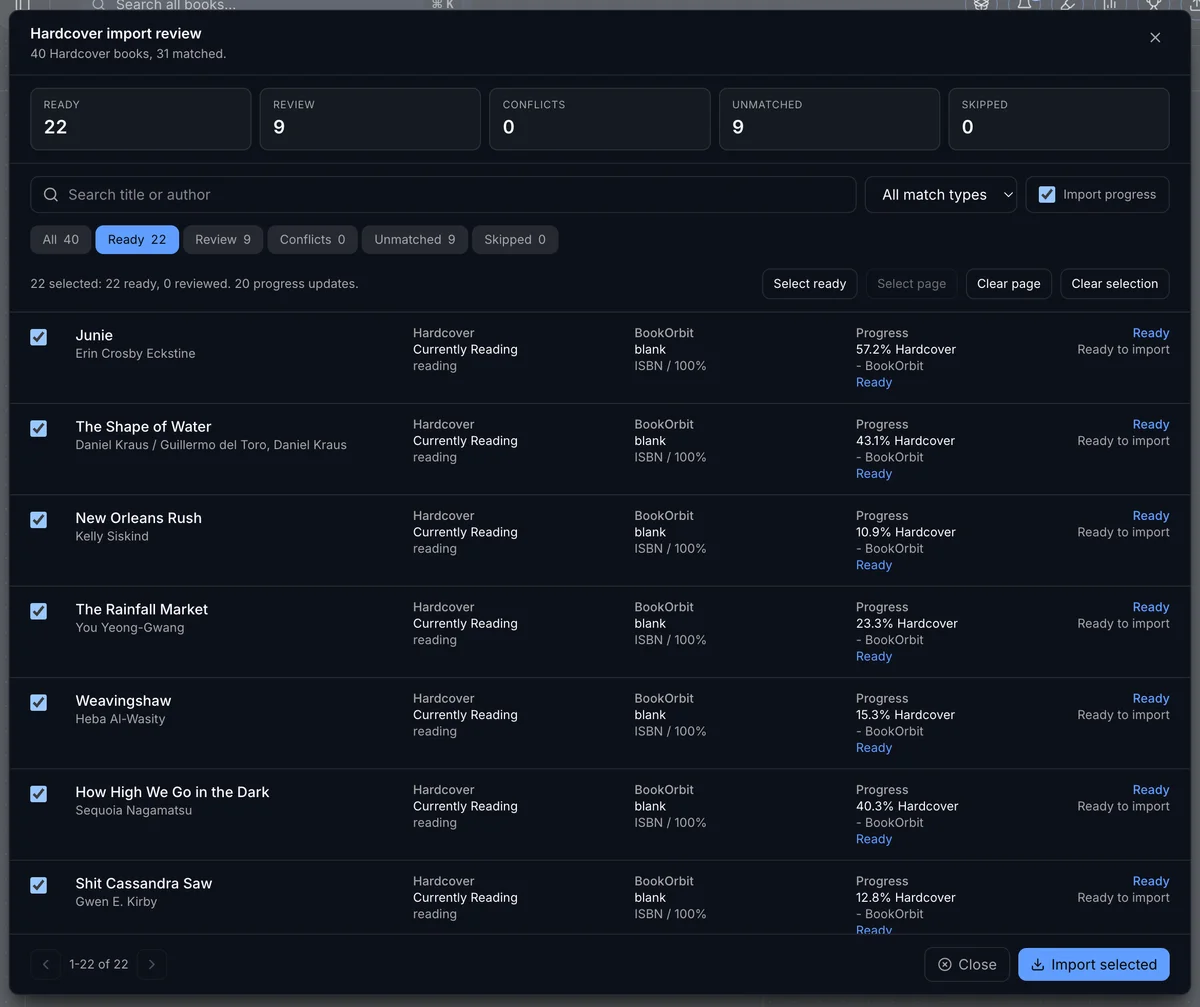Click author Sequoia Nagamatsu

(x=134, y=811)
